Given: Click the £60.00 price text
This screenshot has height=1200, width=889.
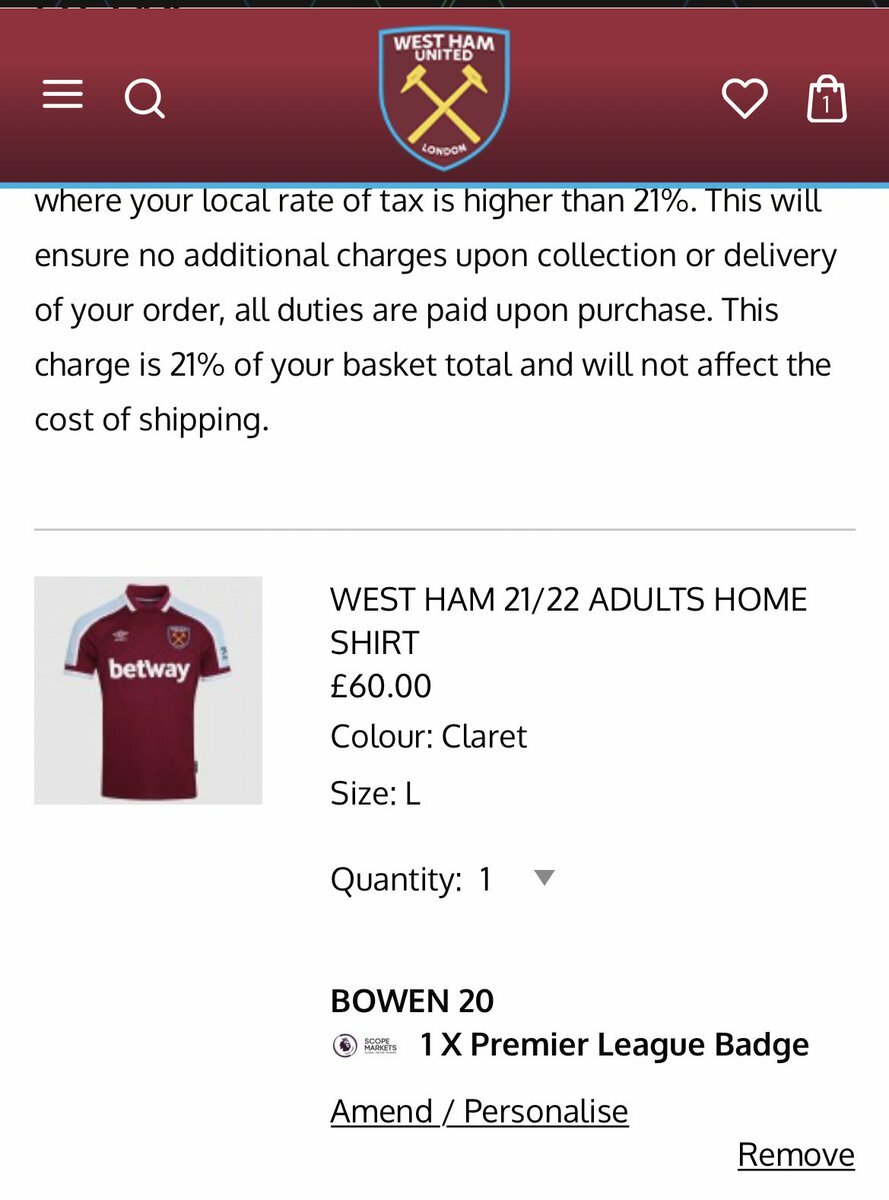Looking at the screenshot, I should point(381,686).
